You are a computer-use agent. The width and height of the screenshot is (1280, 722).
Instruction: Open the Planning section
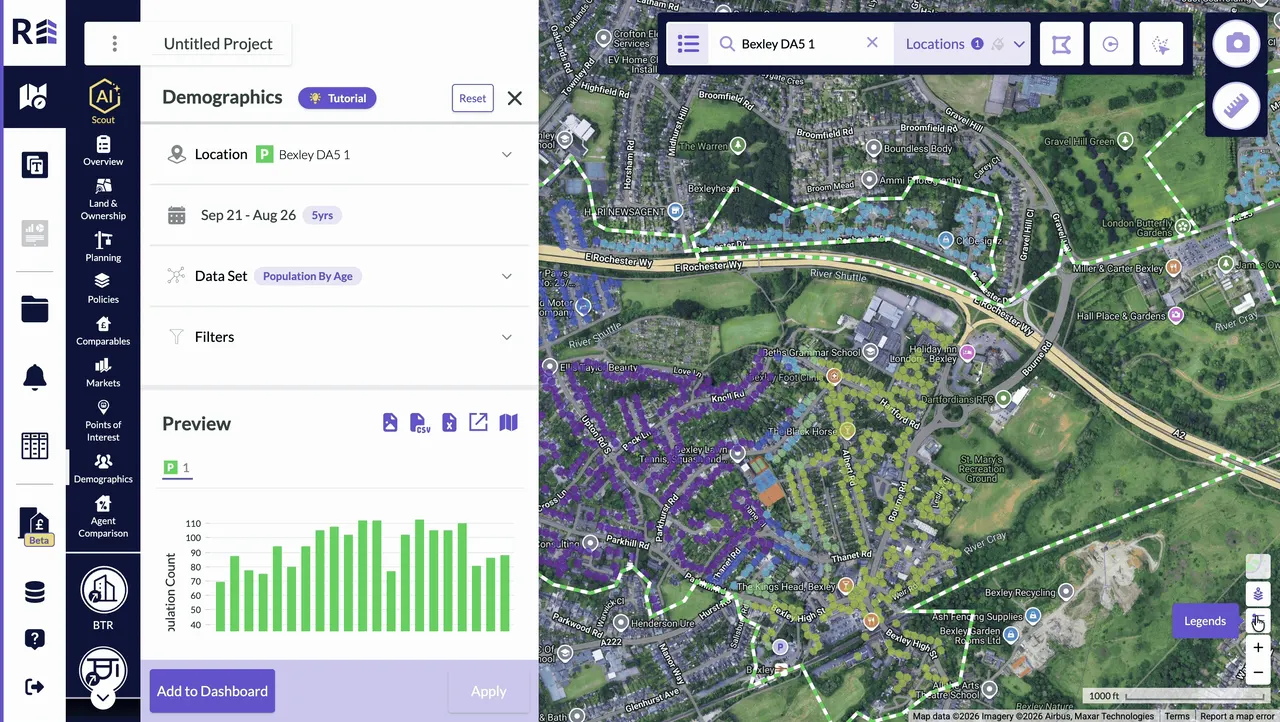(103, 247)
